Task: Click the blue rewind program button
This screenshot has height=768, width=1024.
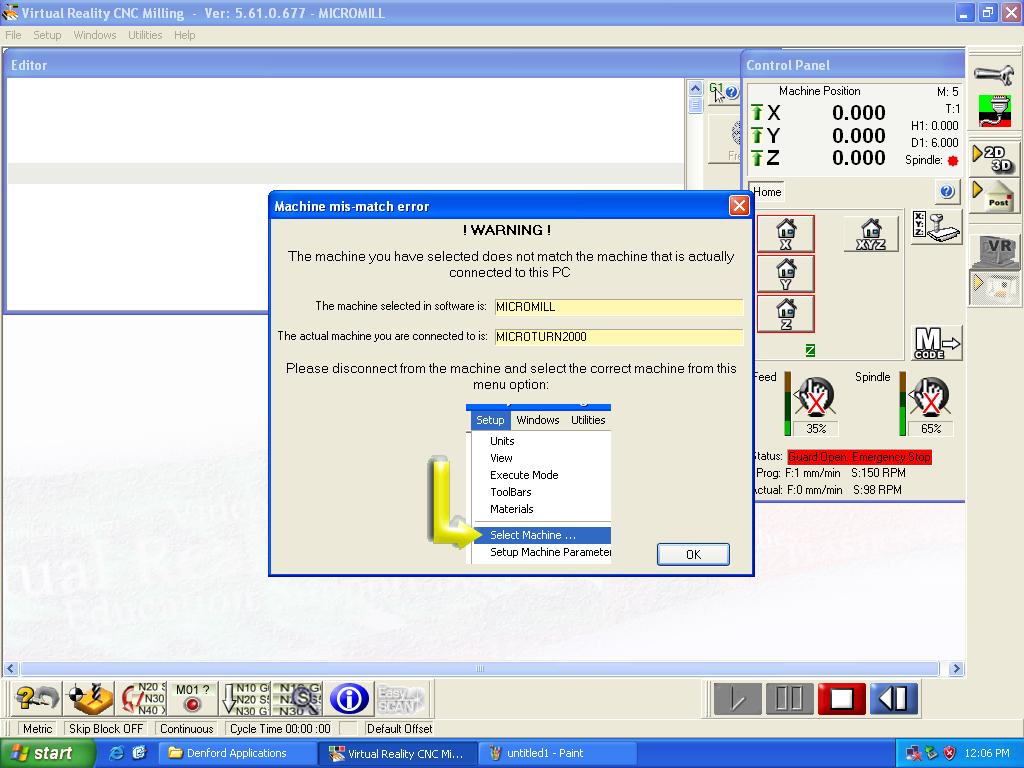Action: click(x=893, y=699)
